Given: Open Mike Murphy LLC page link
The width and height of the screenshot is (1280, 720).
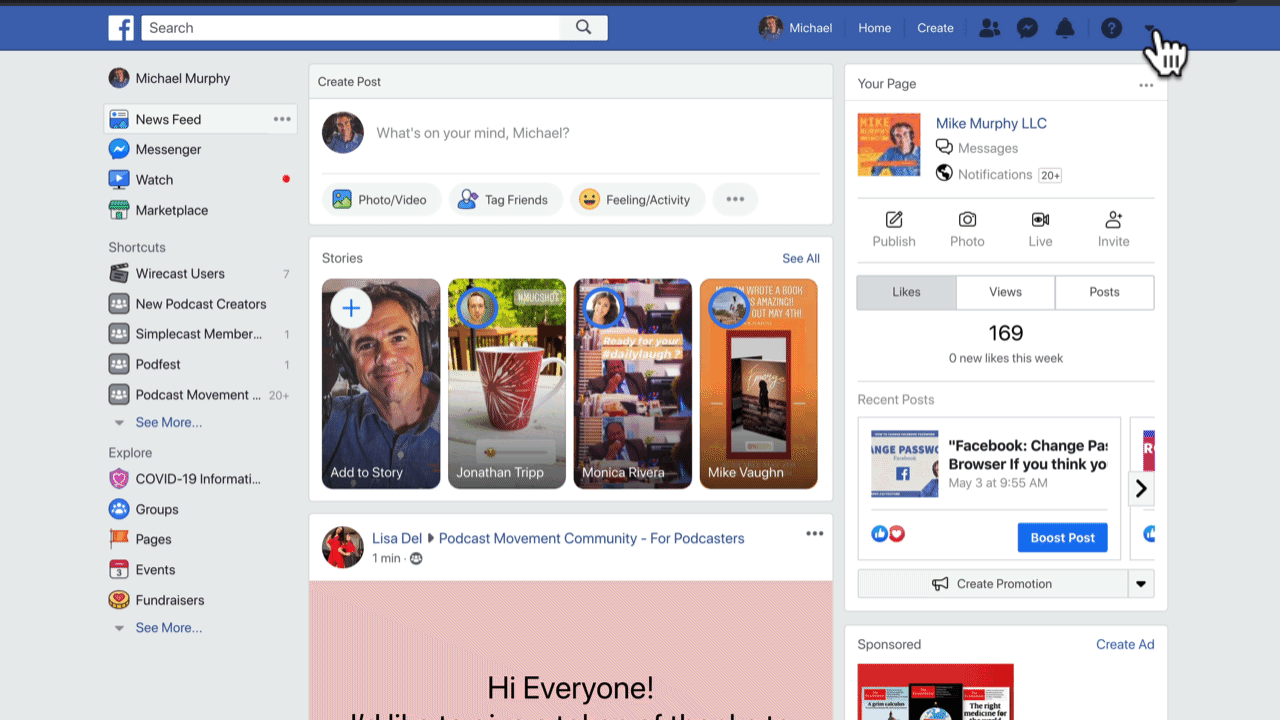Looking at the screenshot, I should 991,124.
